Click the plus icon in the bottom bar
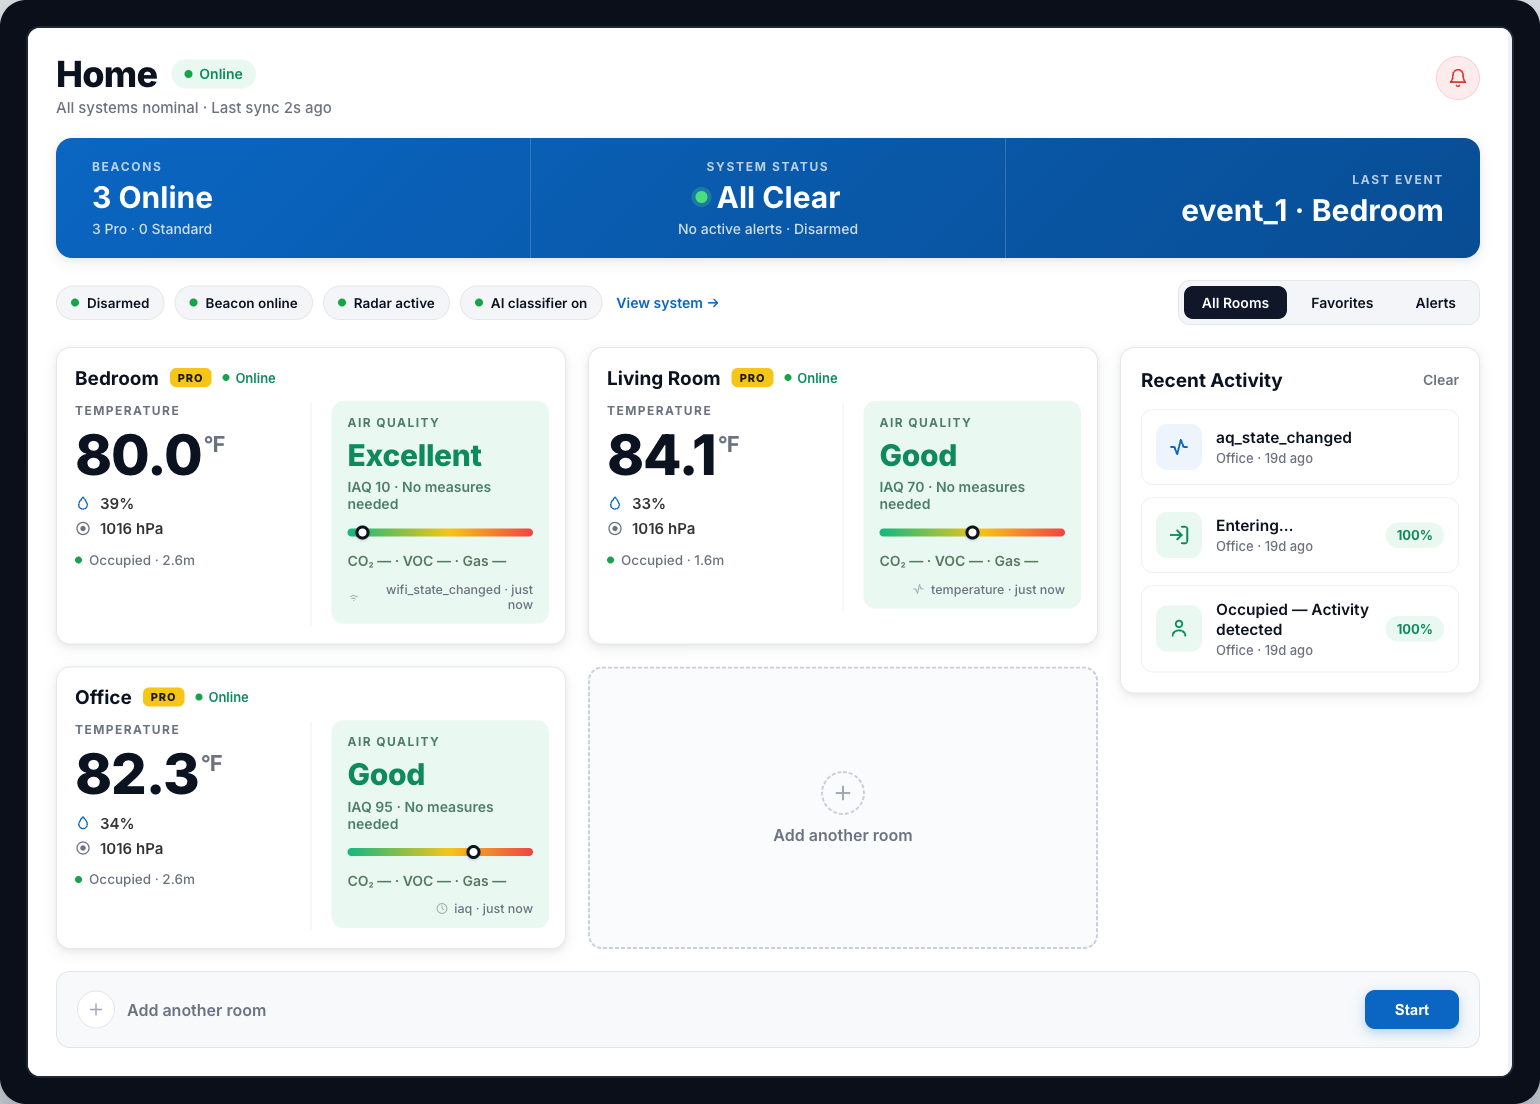1540x1104 pixels. (x=96, y=1010)
